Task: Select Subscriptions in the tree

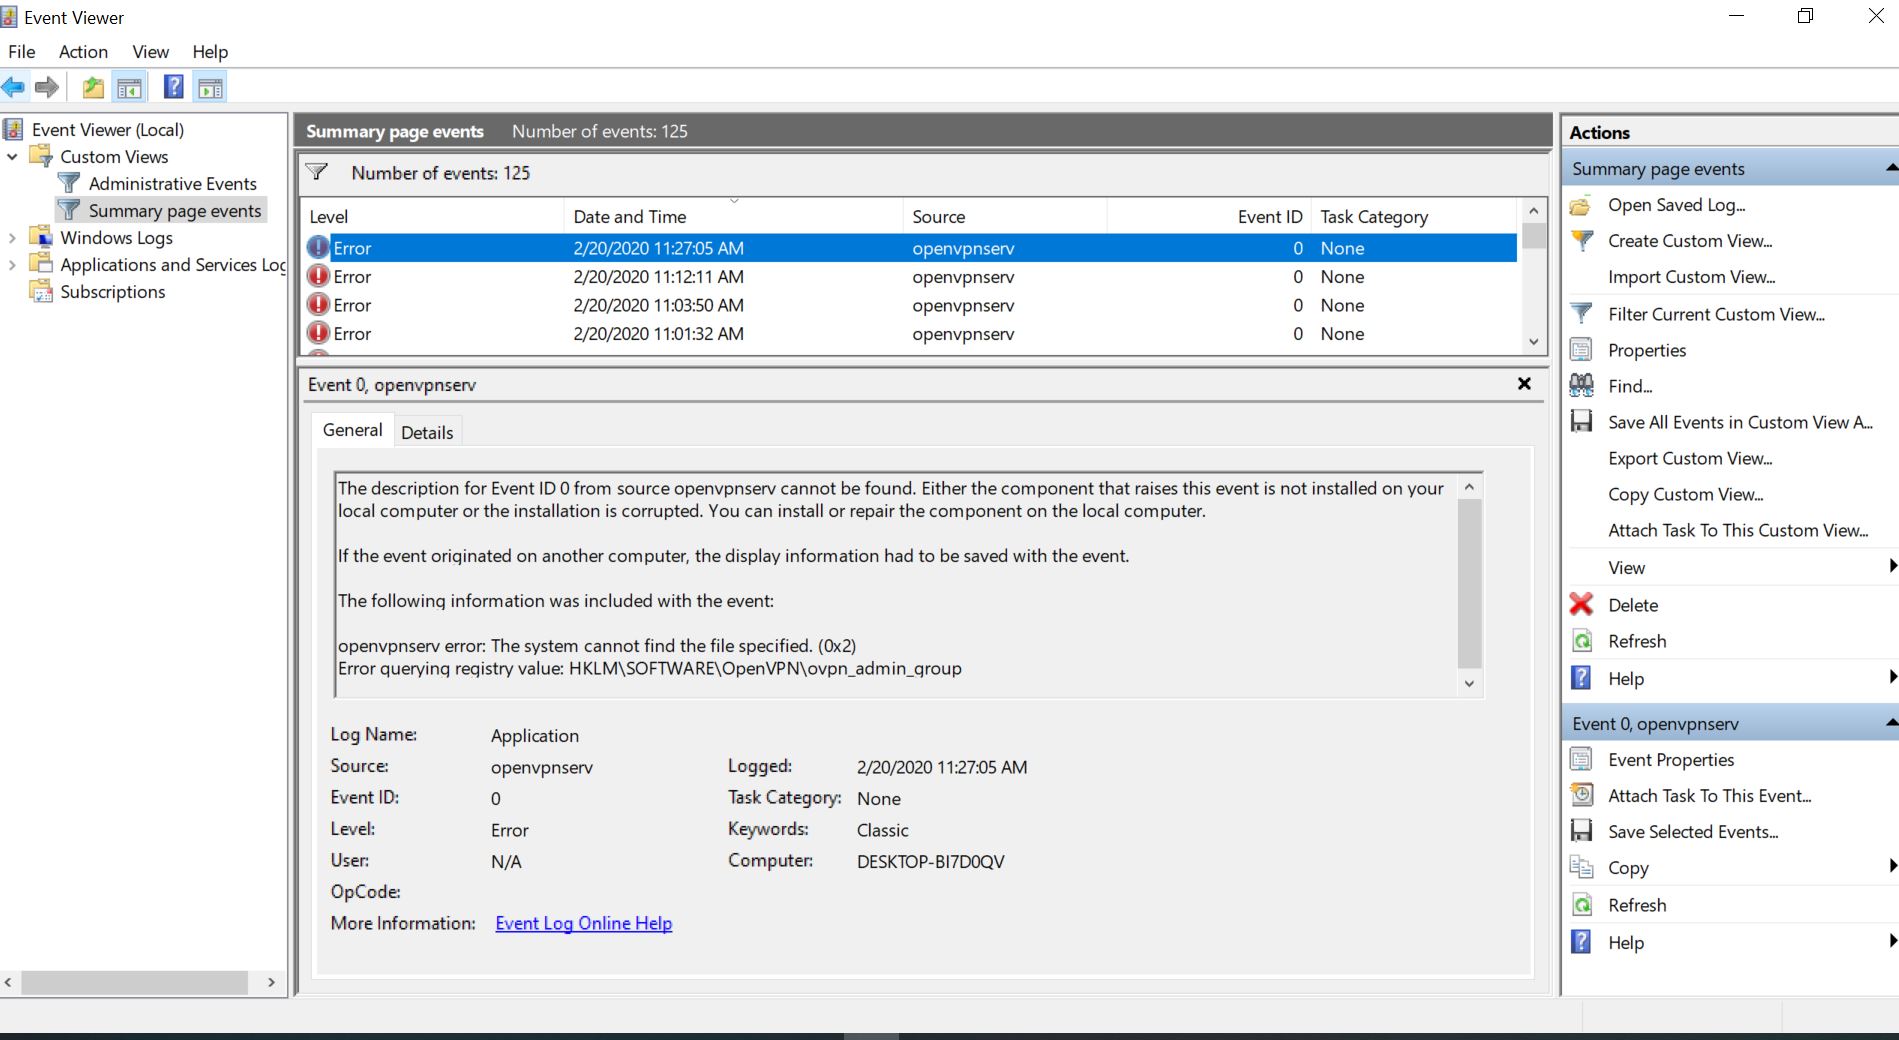Action: coord(112,292)
